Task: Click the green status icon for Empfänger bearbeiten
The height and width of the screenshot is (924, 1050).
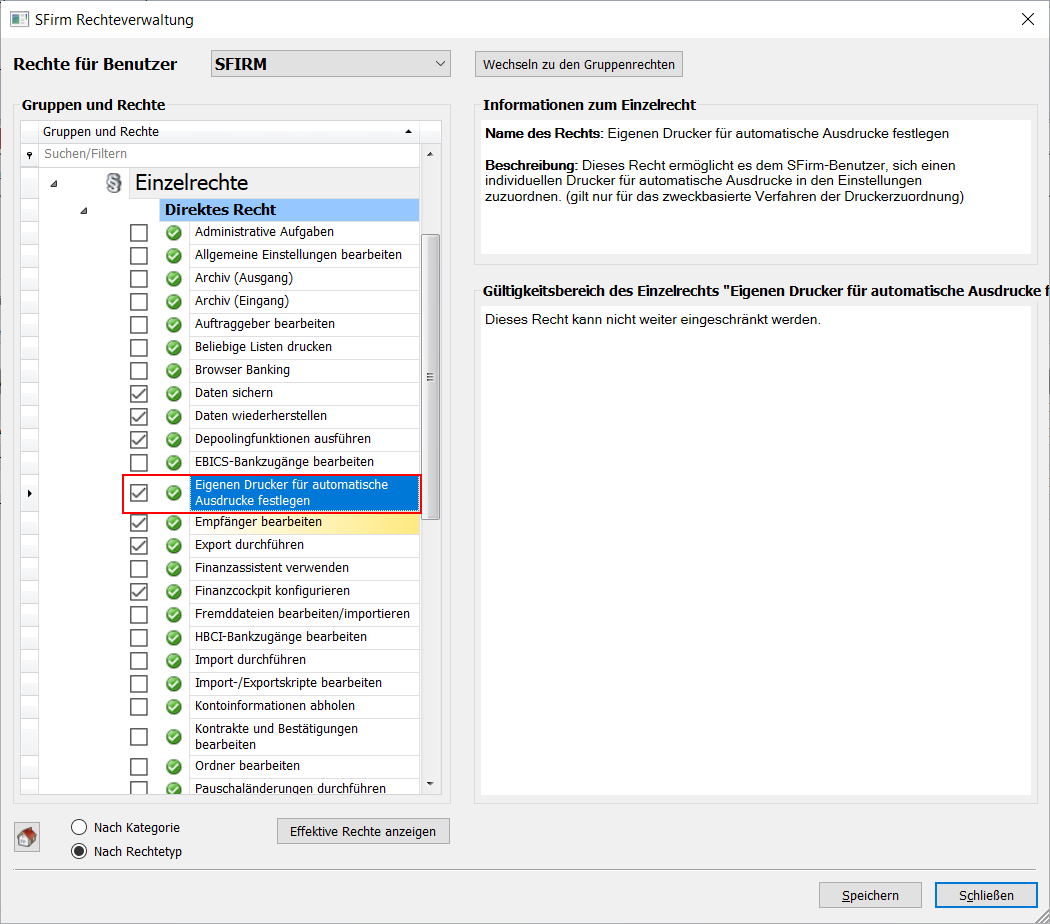Action: (x=173, y=522)
